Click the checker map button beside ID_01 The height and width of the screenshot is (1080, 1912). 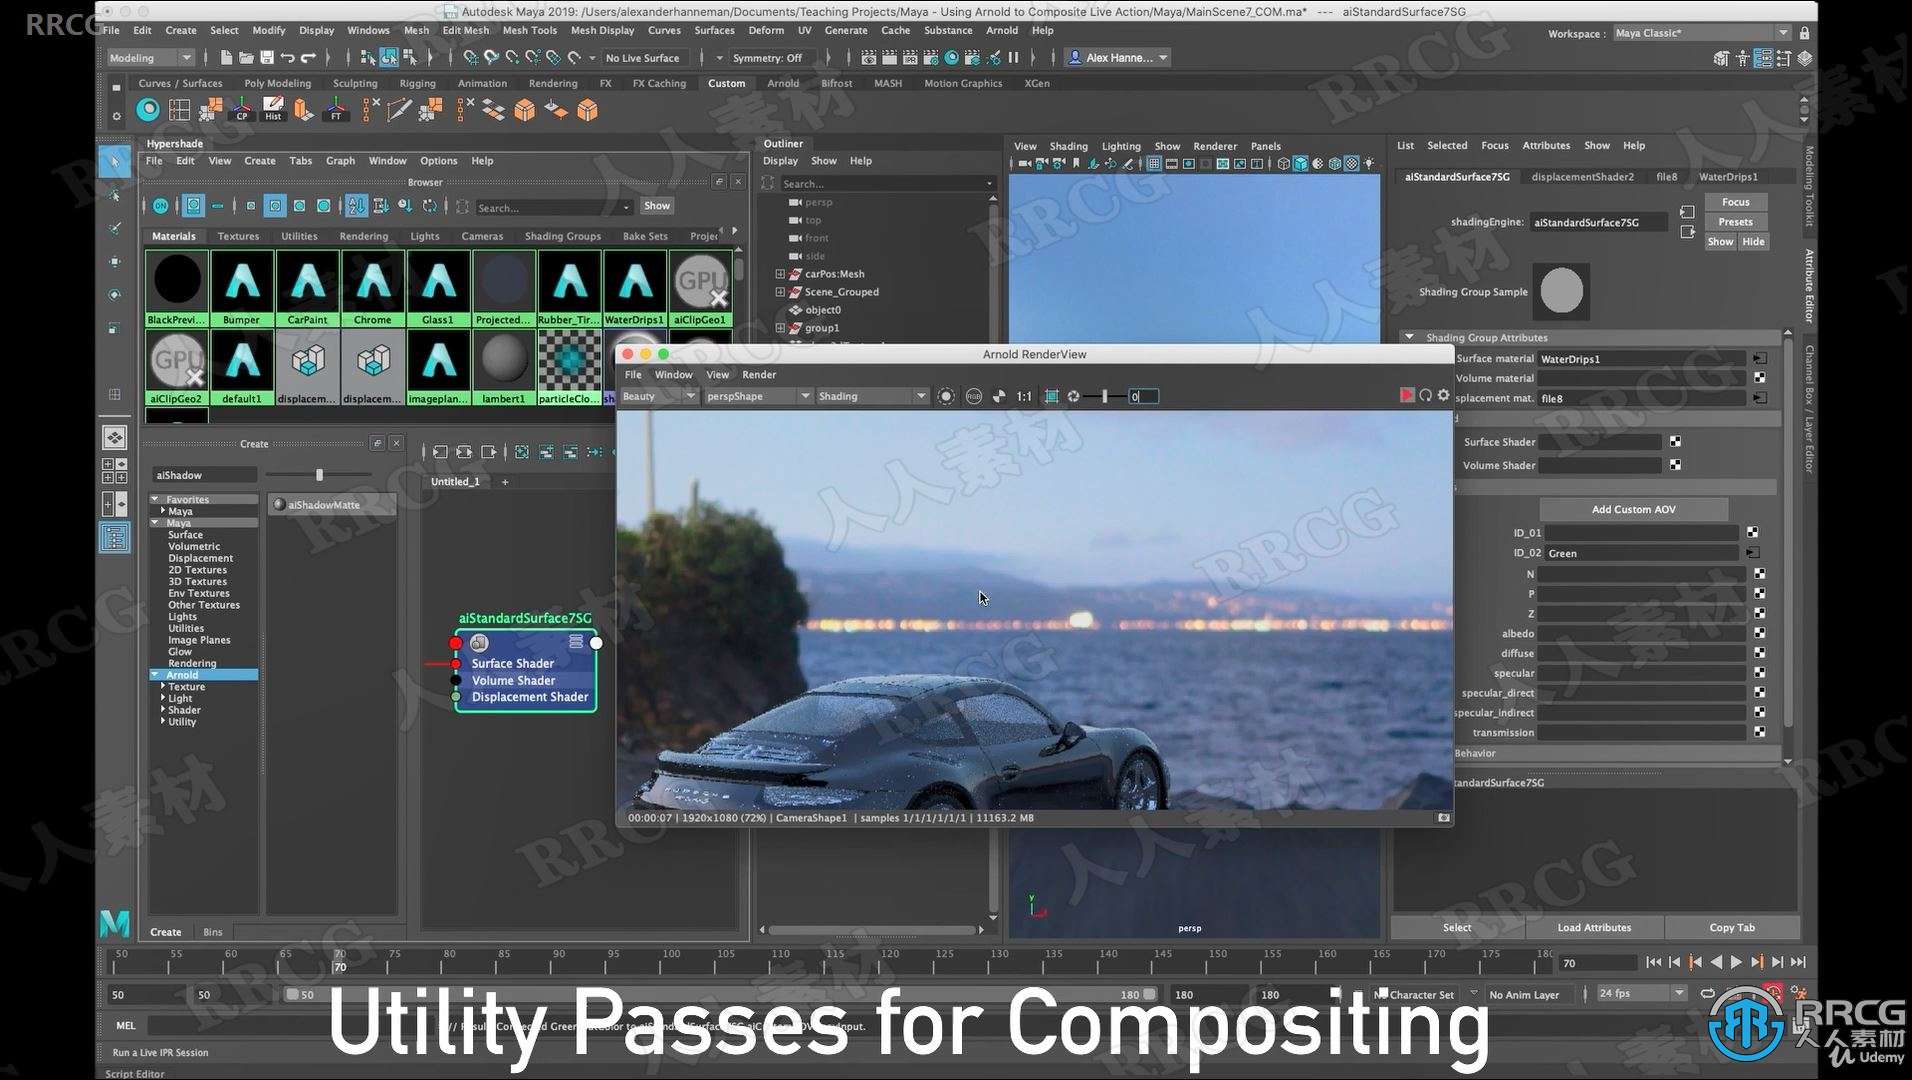[1753, 533]
